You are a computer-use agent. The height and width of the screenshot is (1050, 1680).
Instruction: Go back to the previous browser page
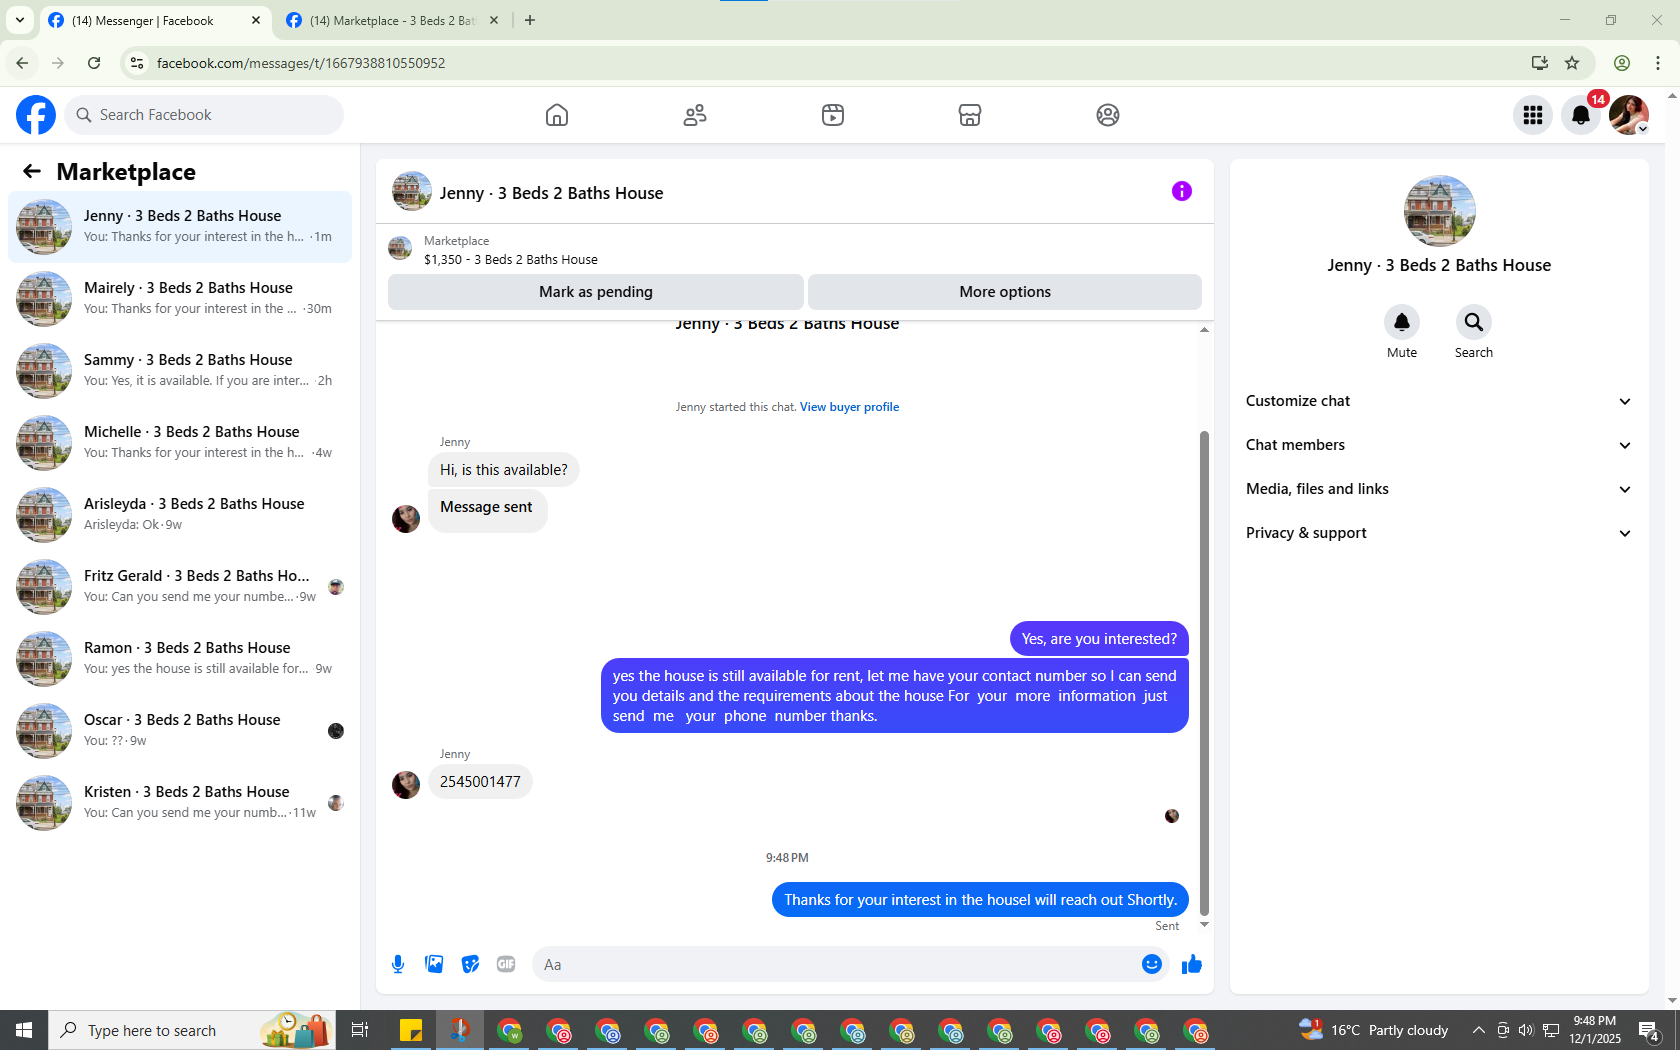(22, 63)
